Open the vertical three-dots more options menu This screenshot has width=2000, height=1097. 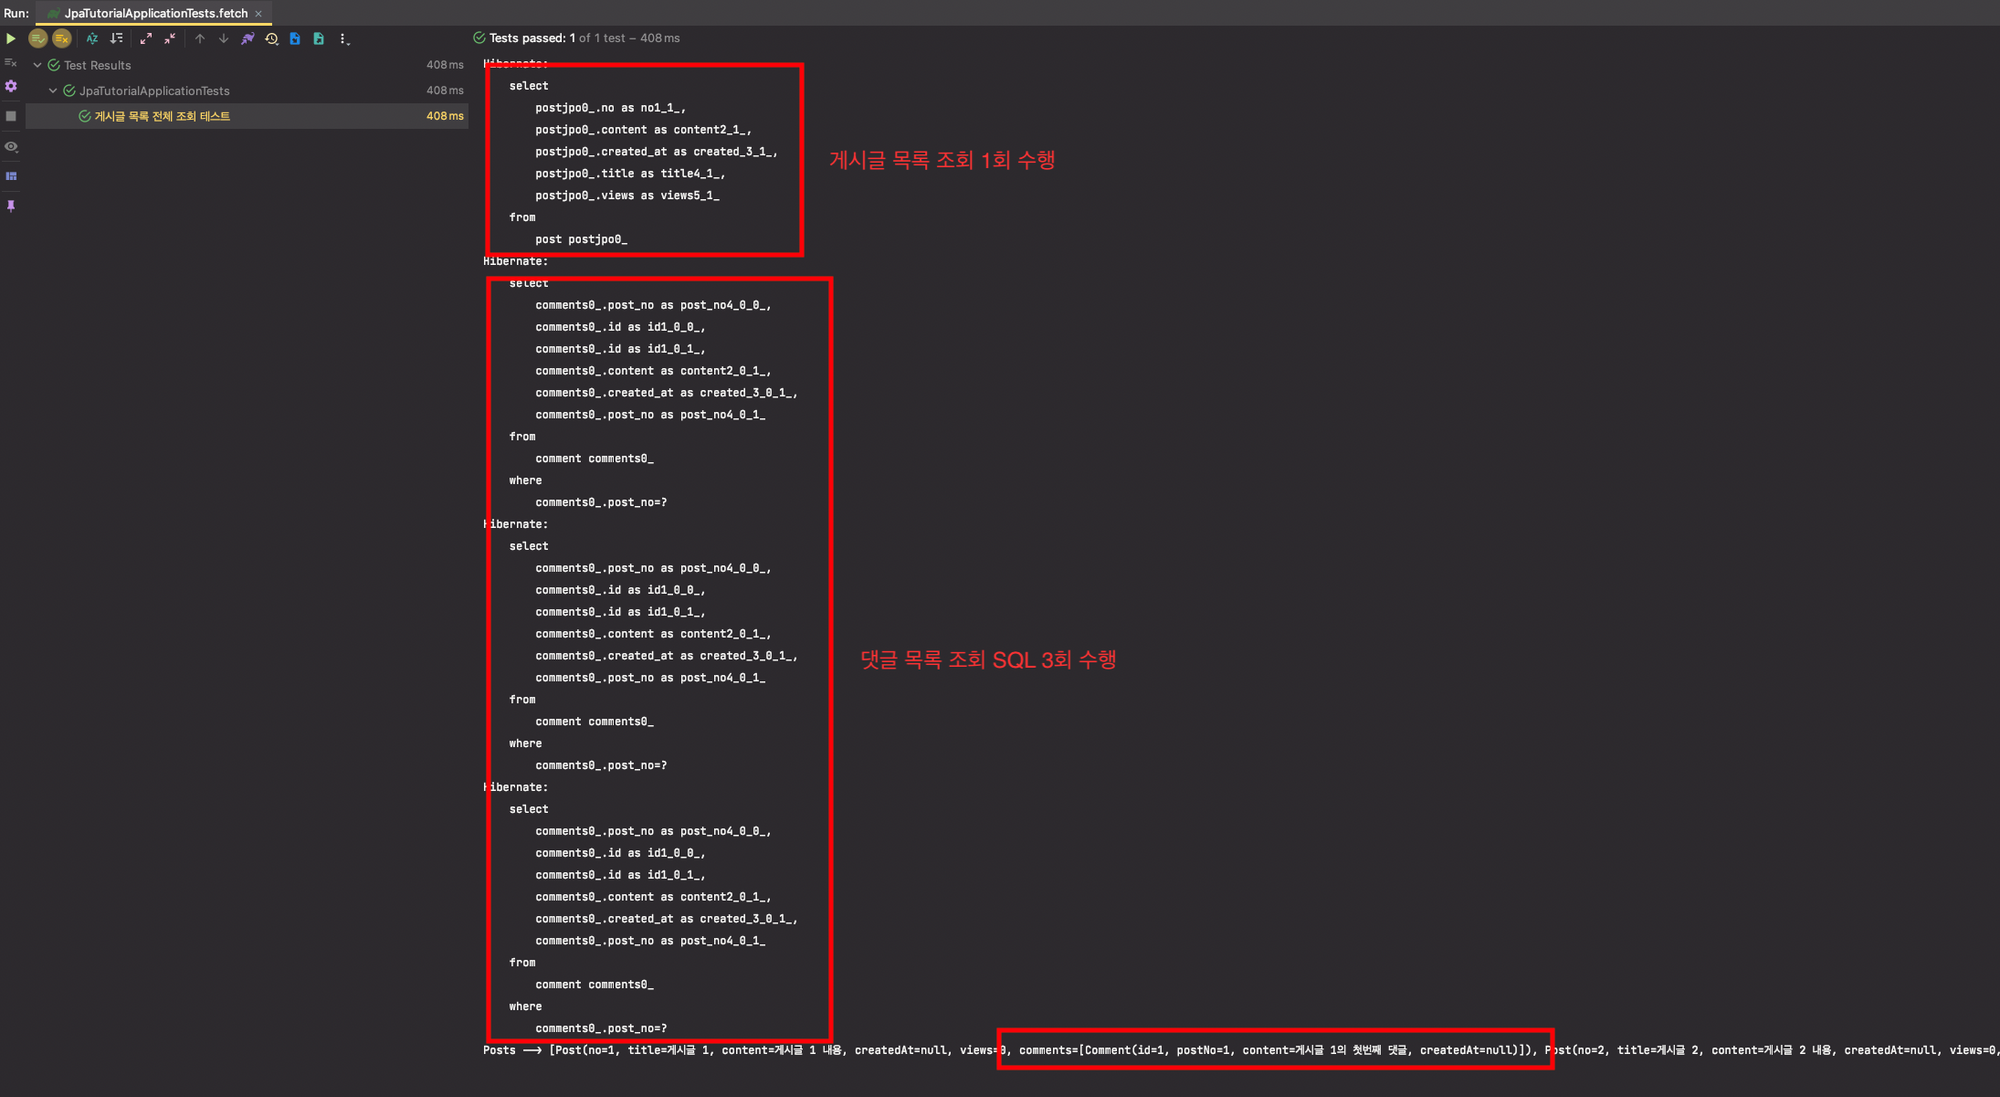click(343, 39)
